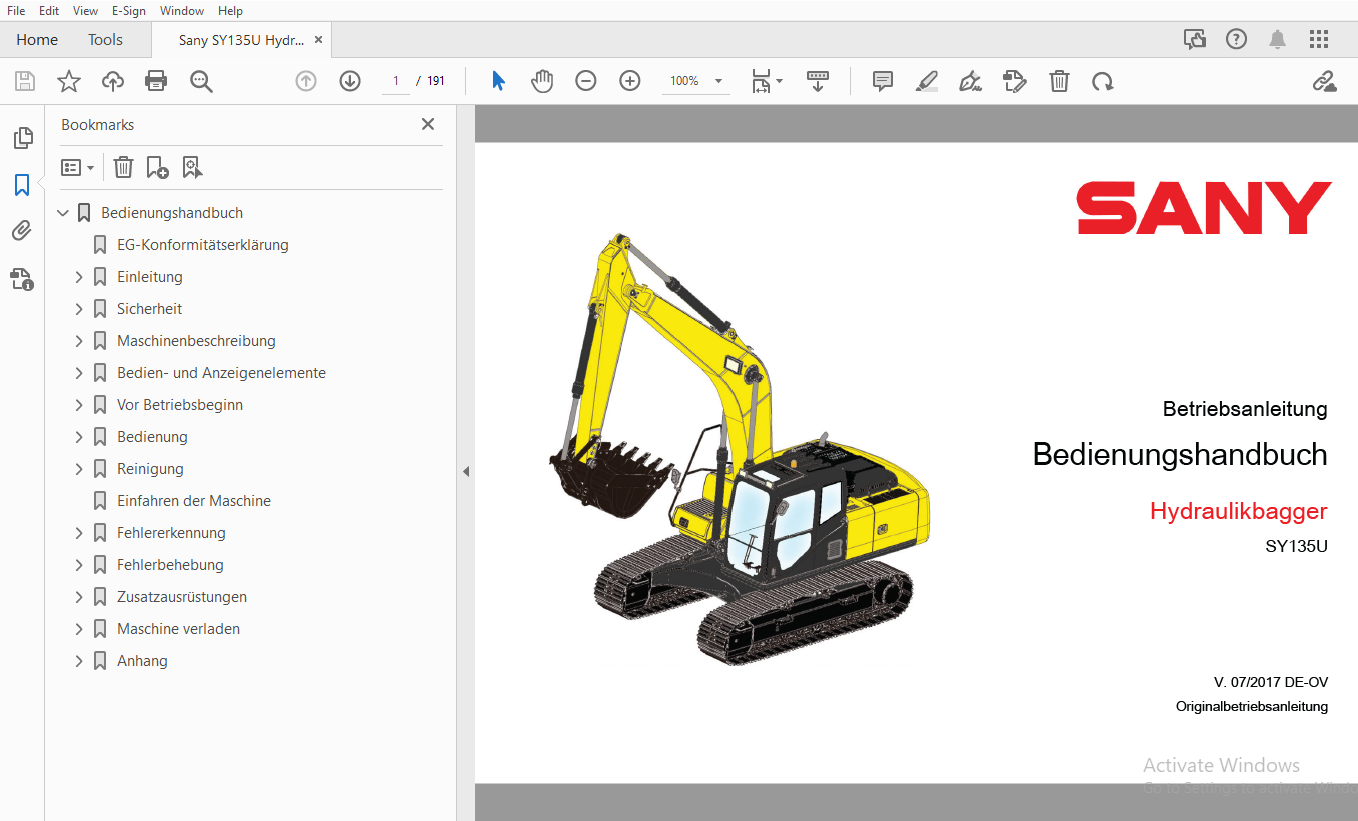The image size is (1358, 821).
Task: Open the page fit options dropdown arrow
Action: [780, 81]
